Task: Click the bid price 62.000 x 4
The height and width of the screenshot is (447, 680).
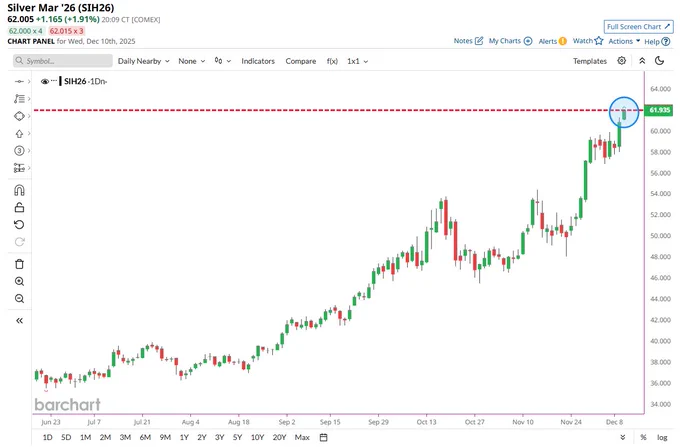Action: (26, 31)
